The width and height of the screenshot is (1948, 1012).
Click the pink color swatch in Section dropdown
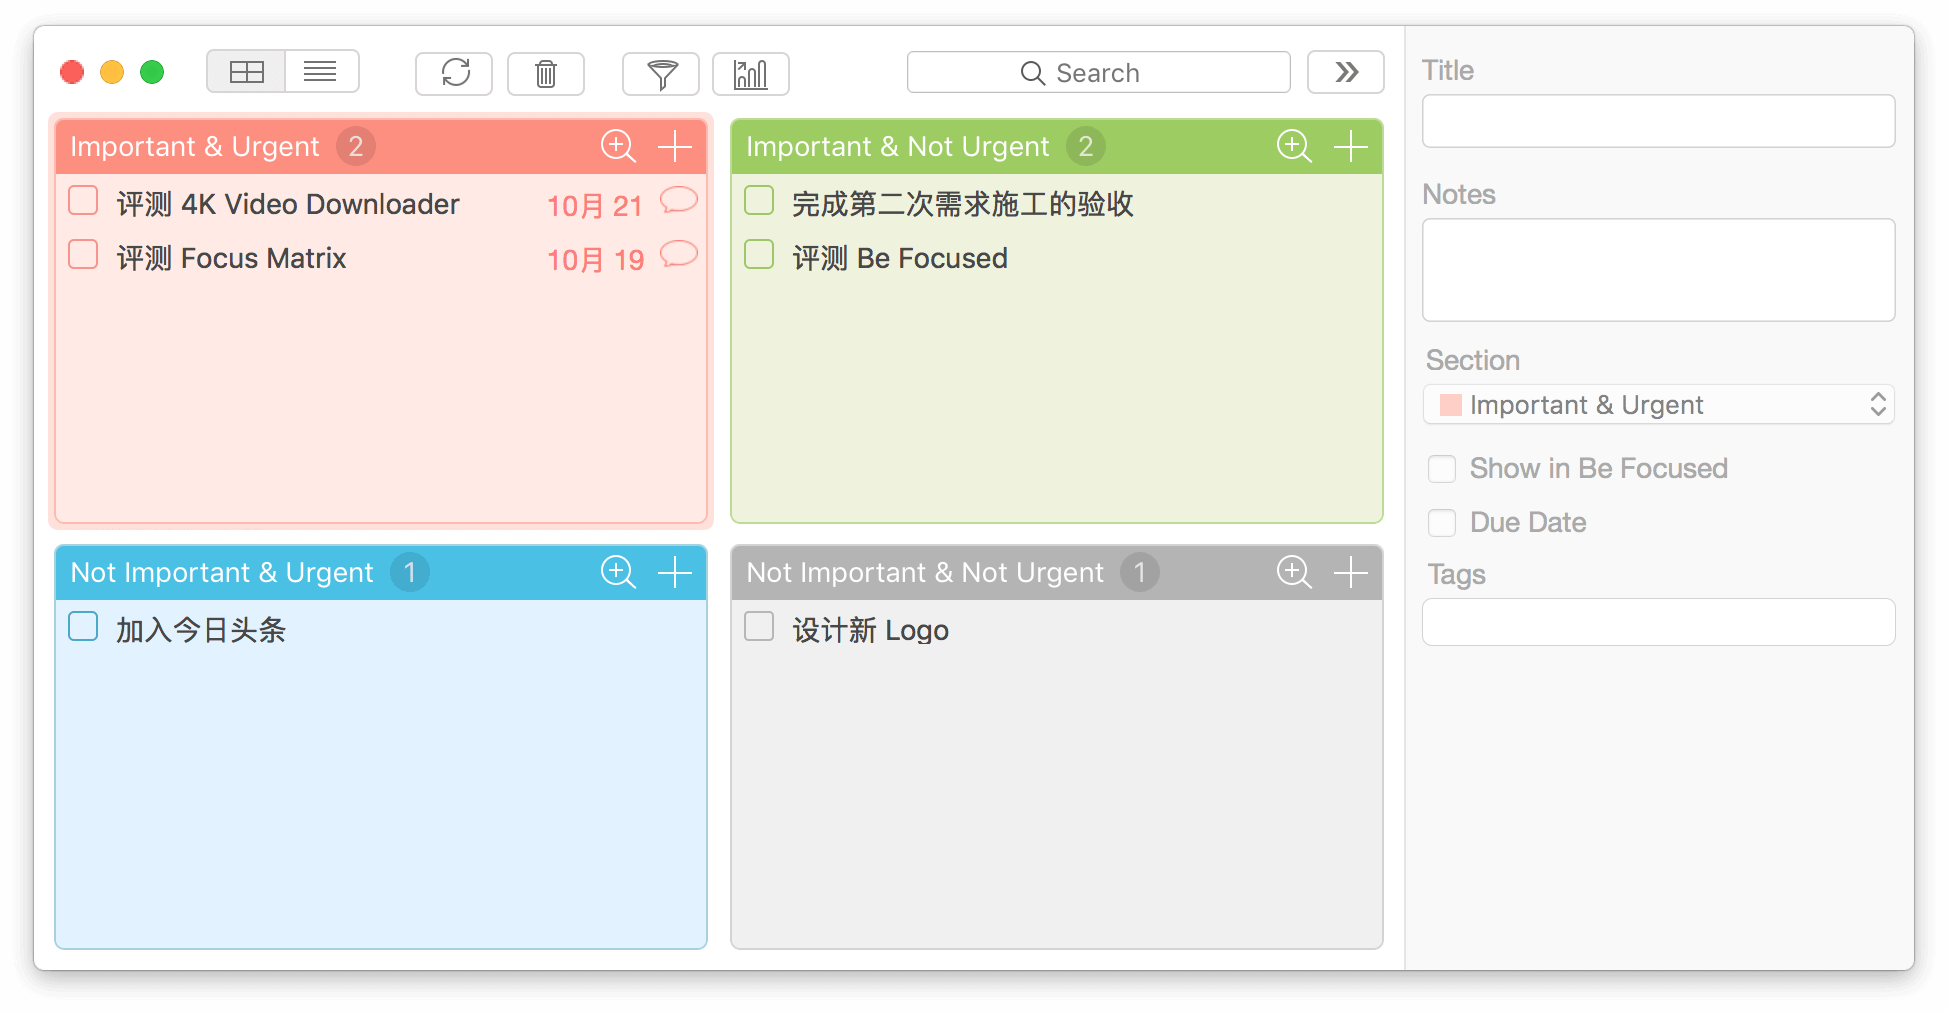1450,405
